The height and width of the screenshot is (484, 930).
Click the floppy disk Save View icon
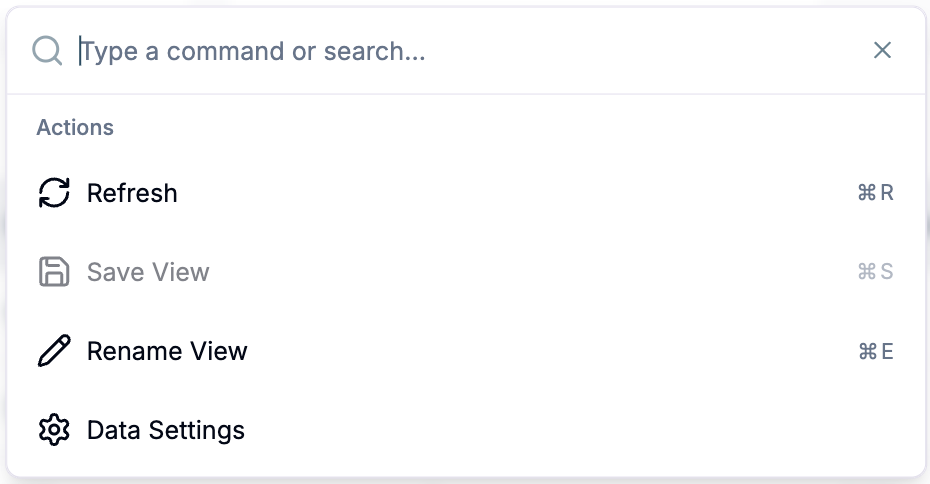[x=54, y=272]
